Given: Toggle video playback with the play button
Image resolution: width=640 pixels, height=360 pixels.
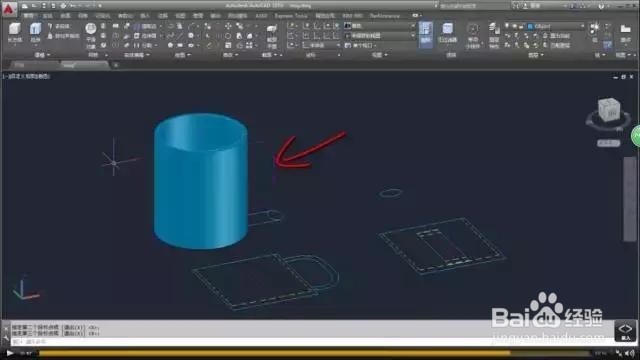Looking at the screenshot, I should pos(9,353).
